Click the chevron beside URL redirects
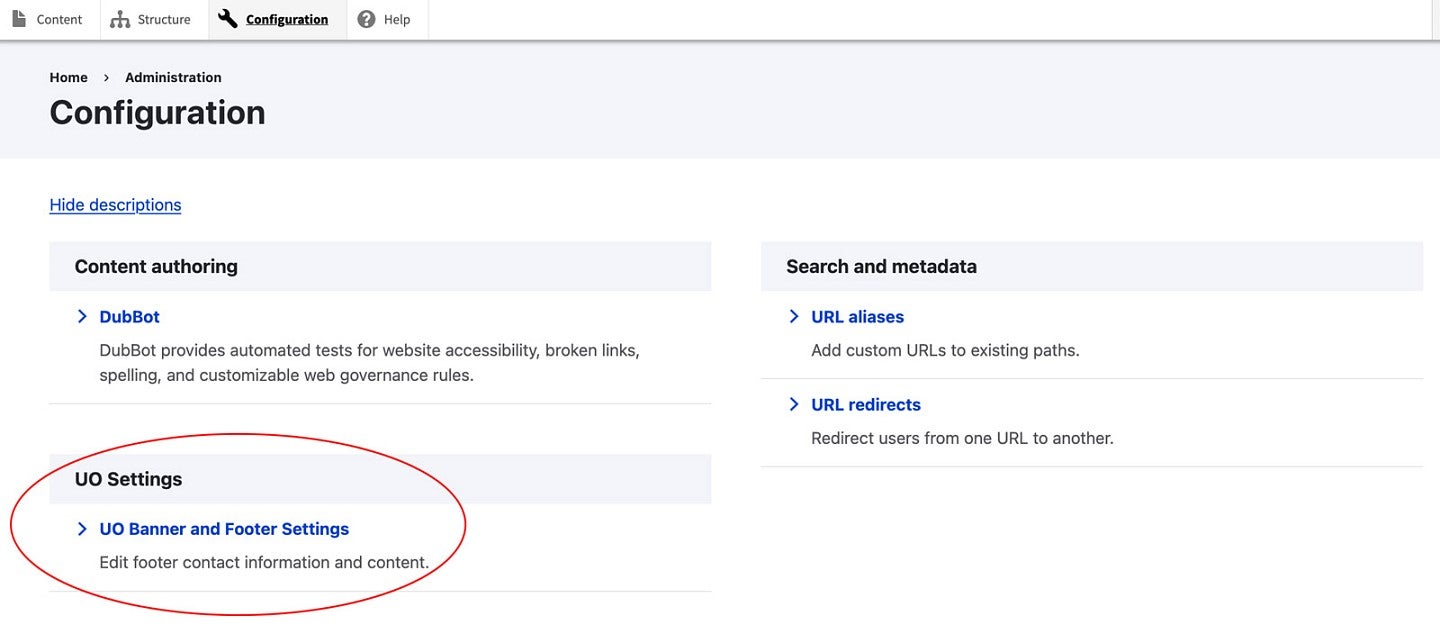The width and height of the screenshot is (1440, 643). pyautogui.click(x=794, y=404)
